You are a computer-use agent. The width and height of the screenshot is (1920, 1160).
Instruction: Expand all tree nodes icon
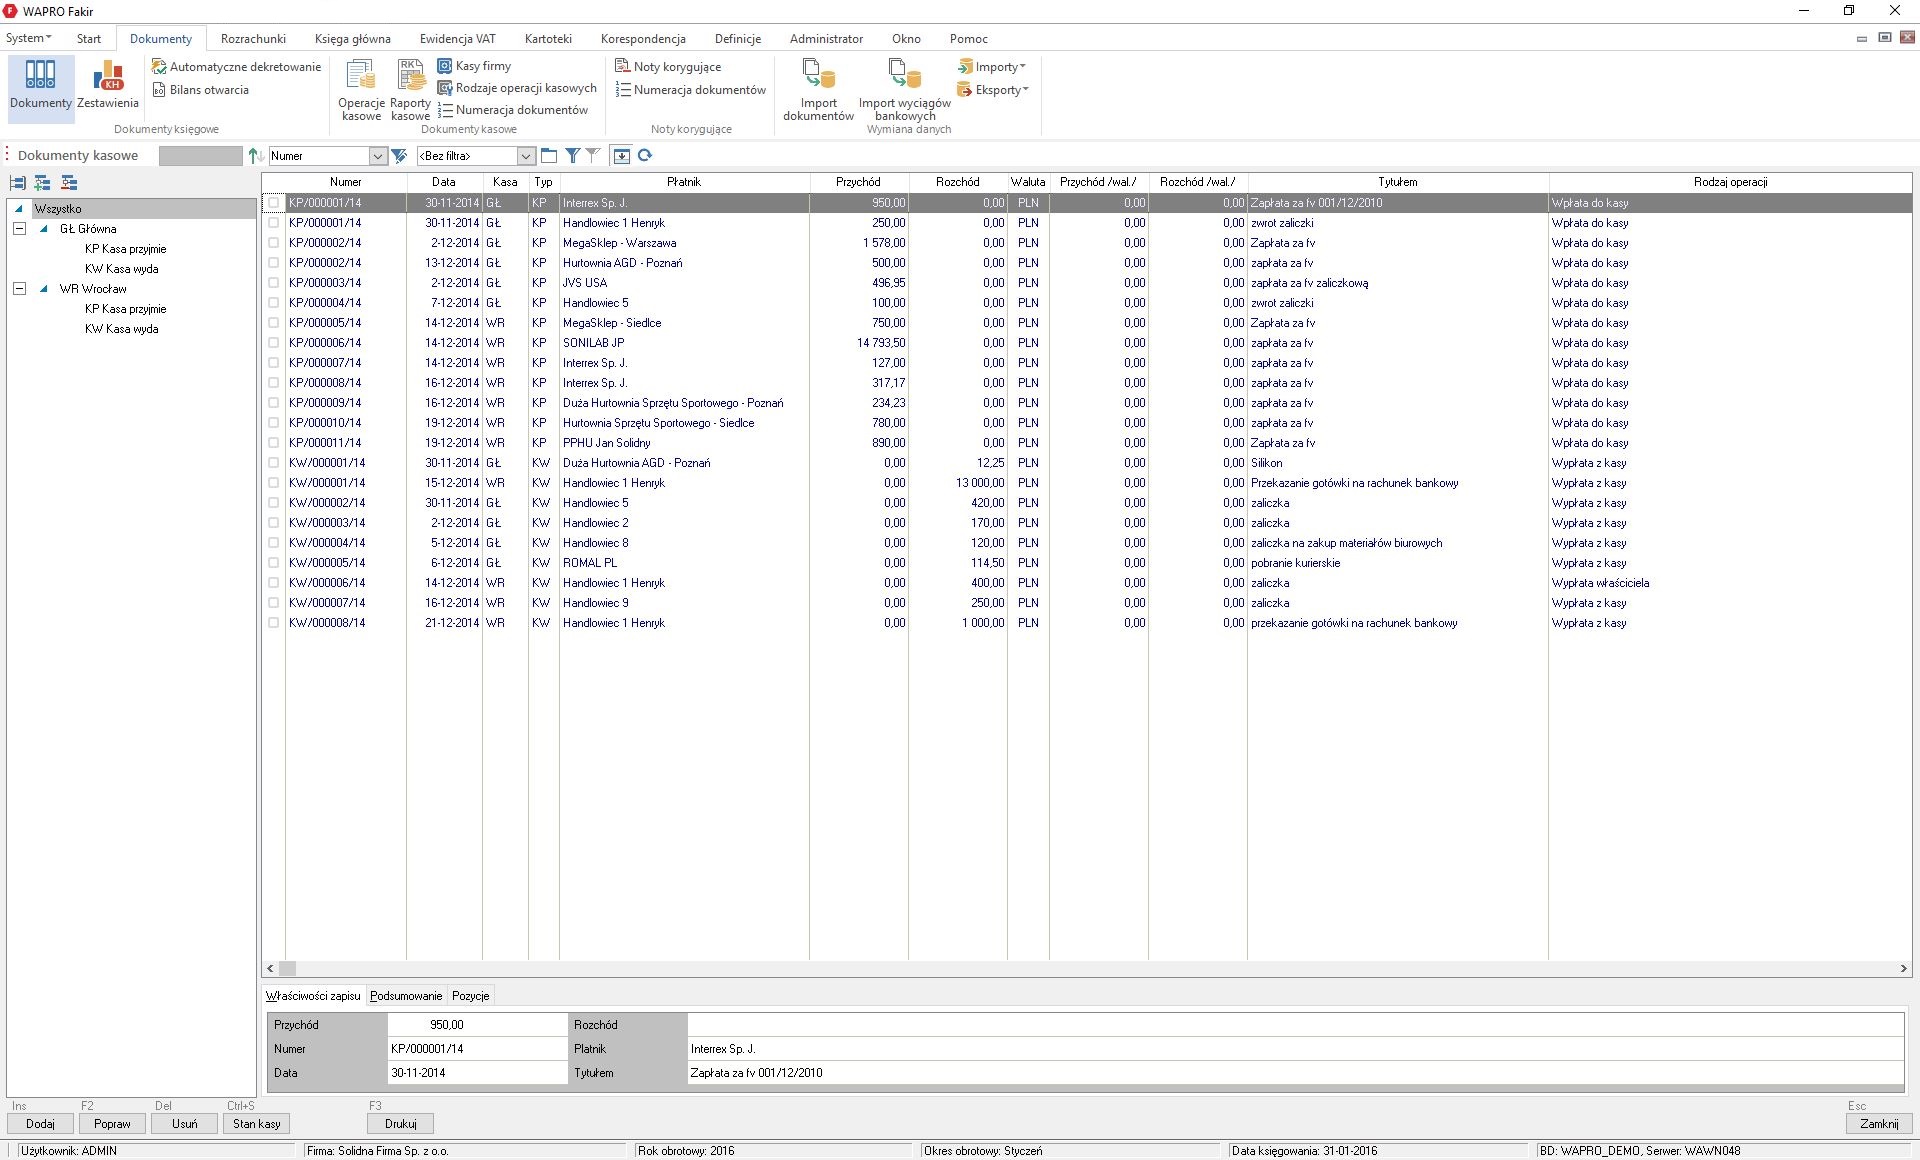(42, 183)
